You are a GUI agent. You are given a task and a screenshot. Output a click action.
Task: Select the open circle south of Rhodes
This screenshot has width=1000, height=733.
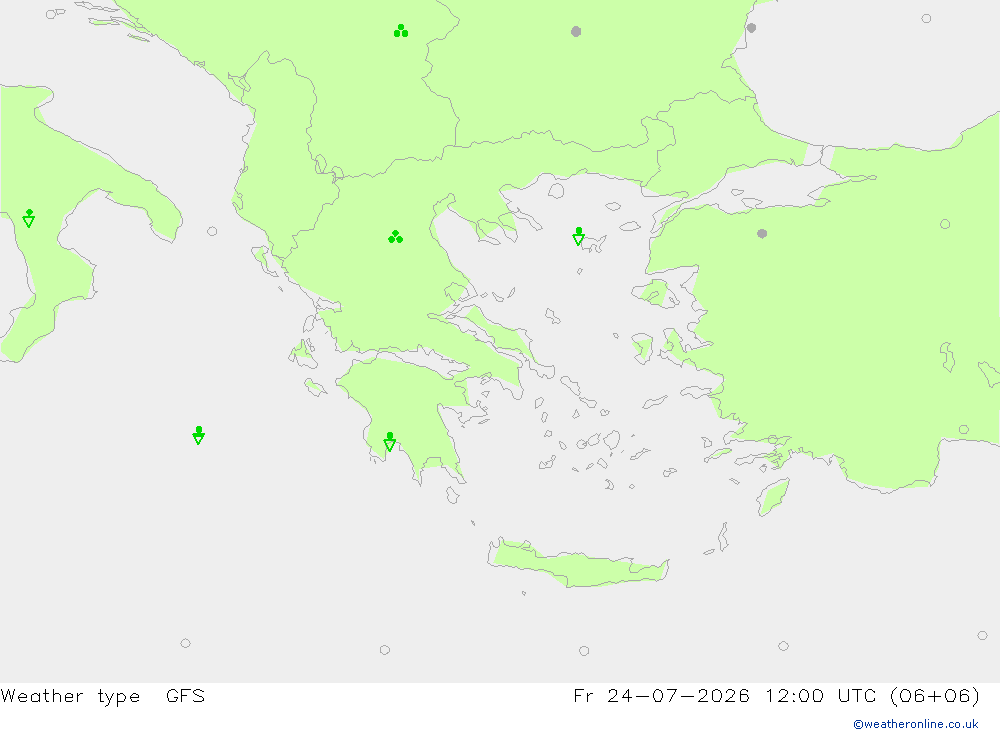coord(783,646)
